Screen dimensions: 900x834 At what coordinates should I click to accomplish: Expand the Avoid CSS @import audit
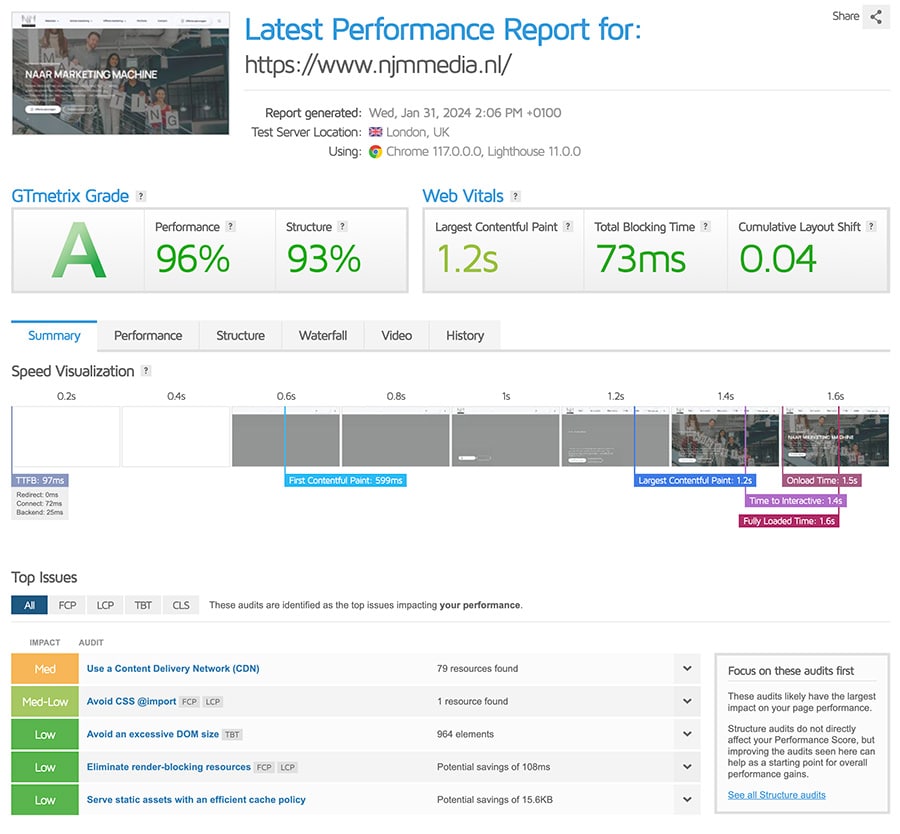[x=687, y=701]
